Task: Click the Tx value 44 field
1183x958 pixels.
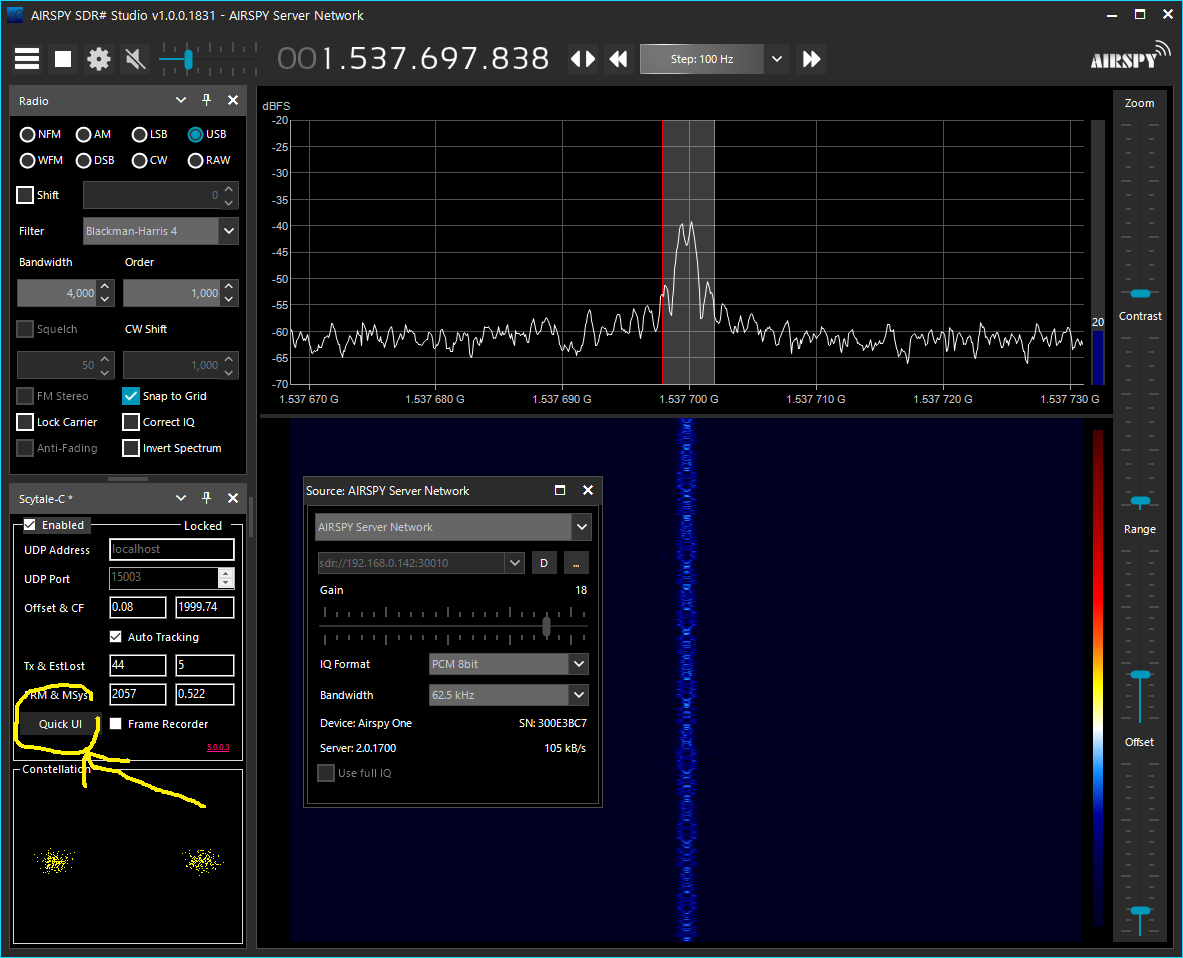Action: 138,665
